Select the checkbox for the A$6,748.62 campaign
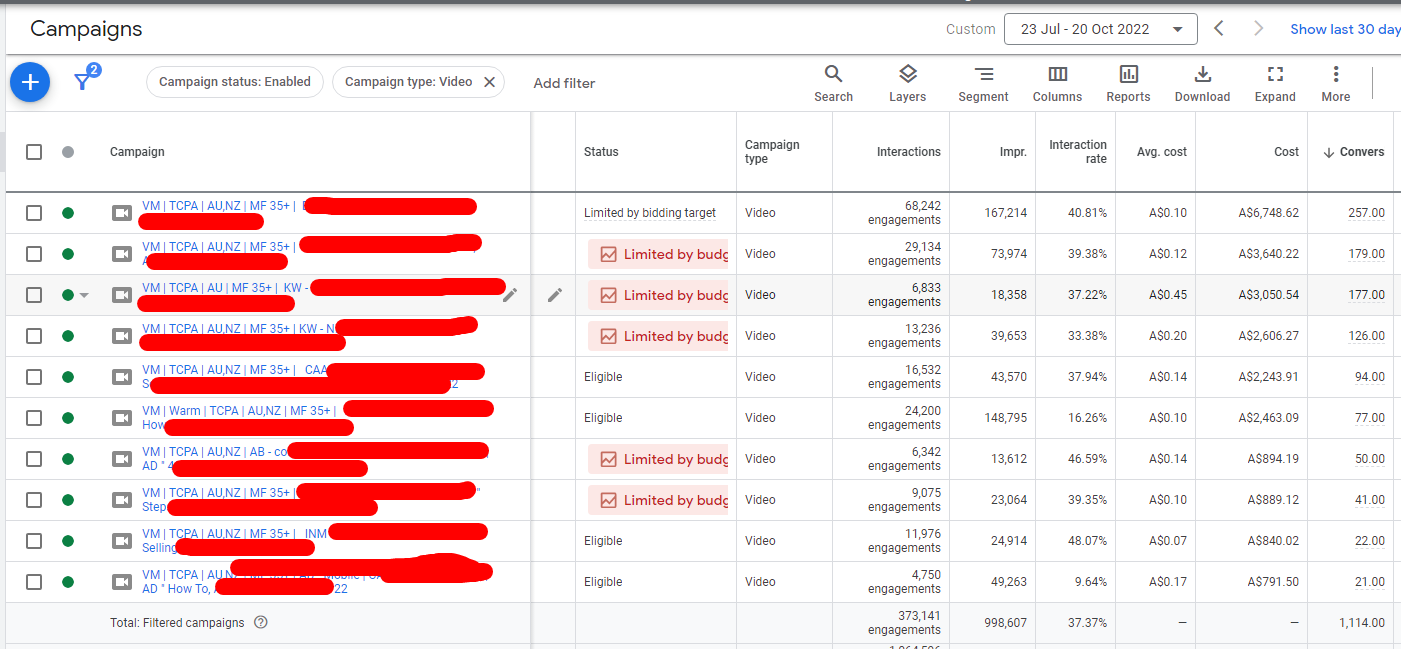Screen dimensions: 1401x649 coord(34,213)
